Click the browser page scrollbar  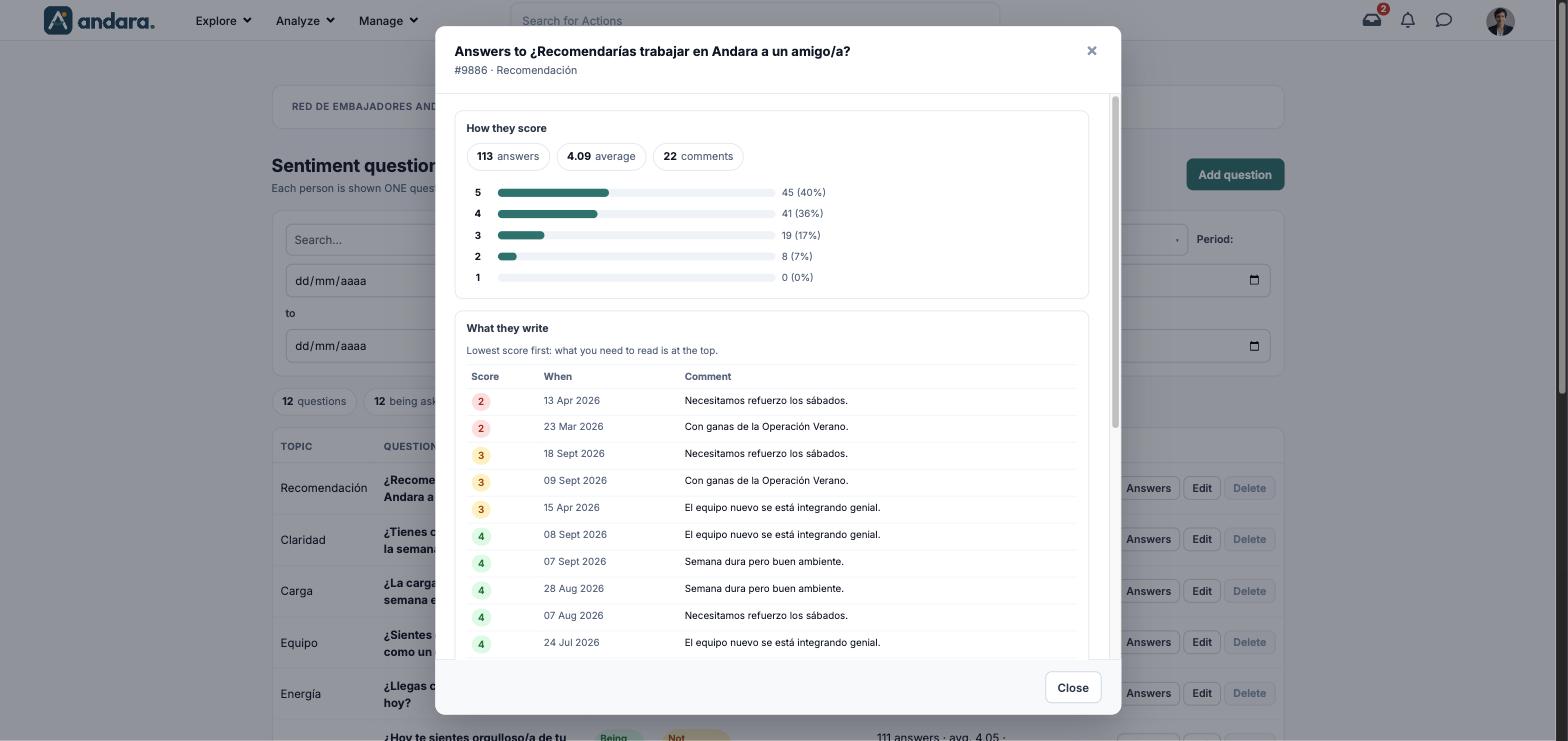[x=1563, y=200]
